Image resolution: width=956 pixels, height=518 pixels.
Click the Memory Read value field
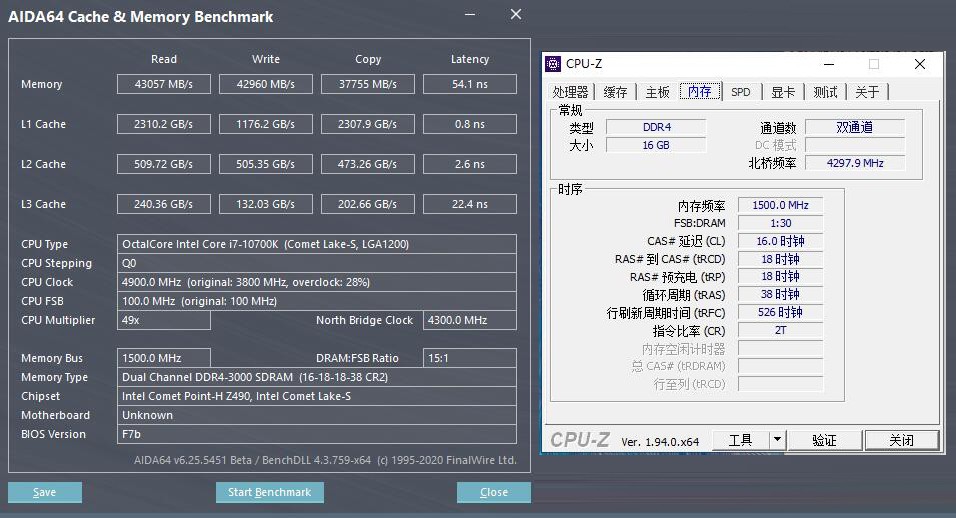(x=164, y=84)
